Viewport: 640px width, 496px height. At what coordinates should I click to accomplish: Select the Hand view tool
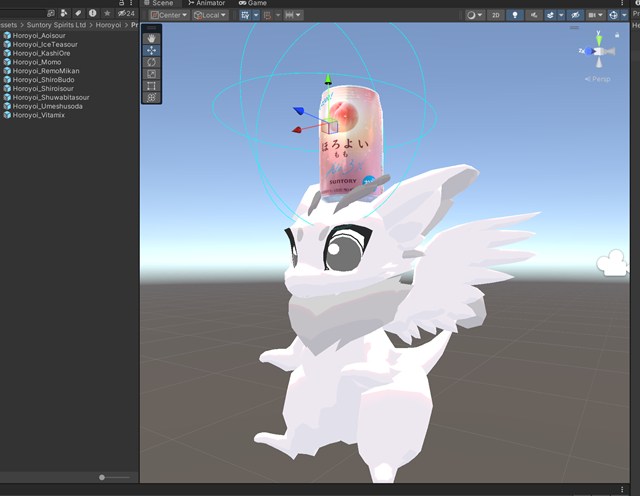point(151,38)
